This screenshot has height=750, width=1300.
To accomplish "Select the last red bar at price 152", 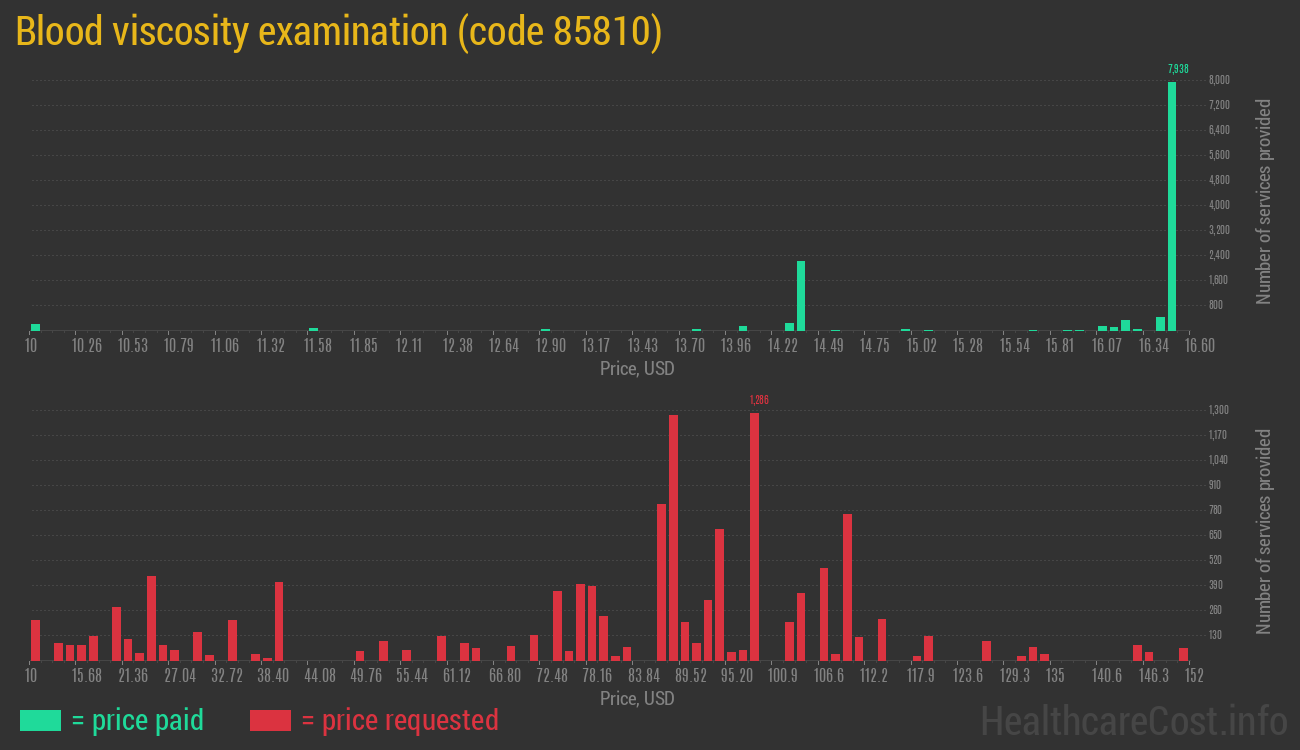I will tap(1183, 654).
